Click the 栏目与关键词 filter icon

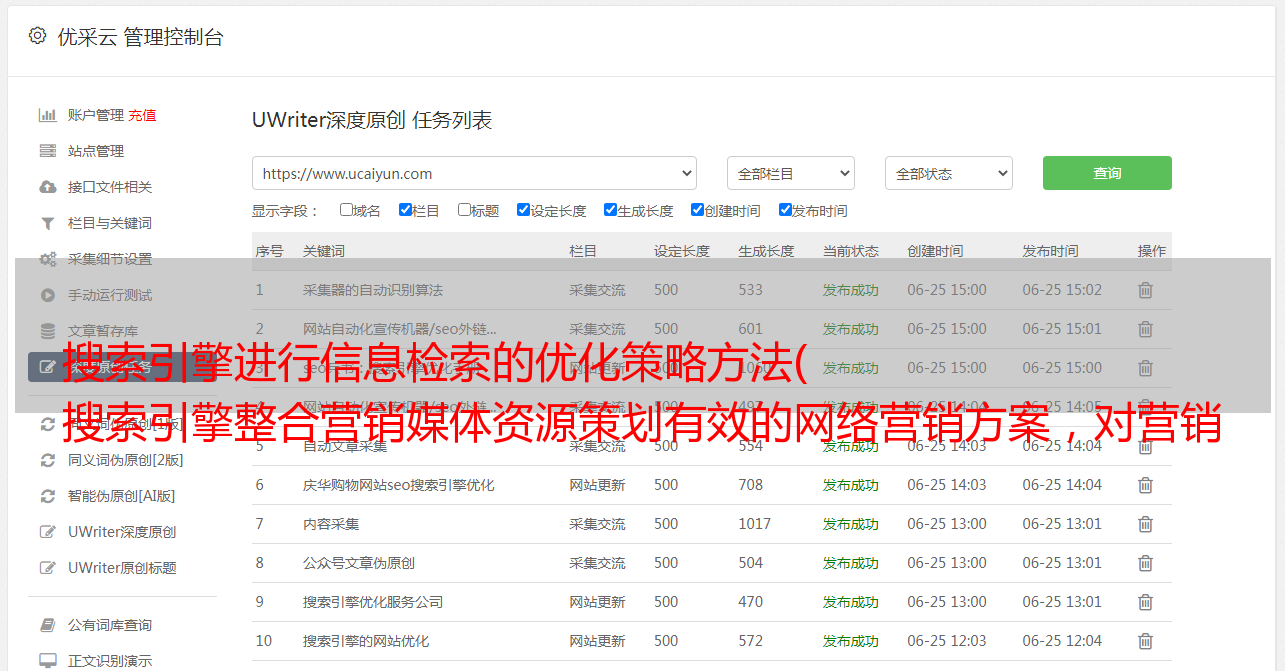click(47, 223)
